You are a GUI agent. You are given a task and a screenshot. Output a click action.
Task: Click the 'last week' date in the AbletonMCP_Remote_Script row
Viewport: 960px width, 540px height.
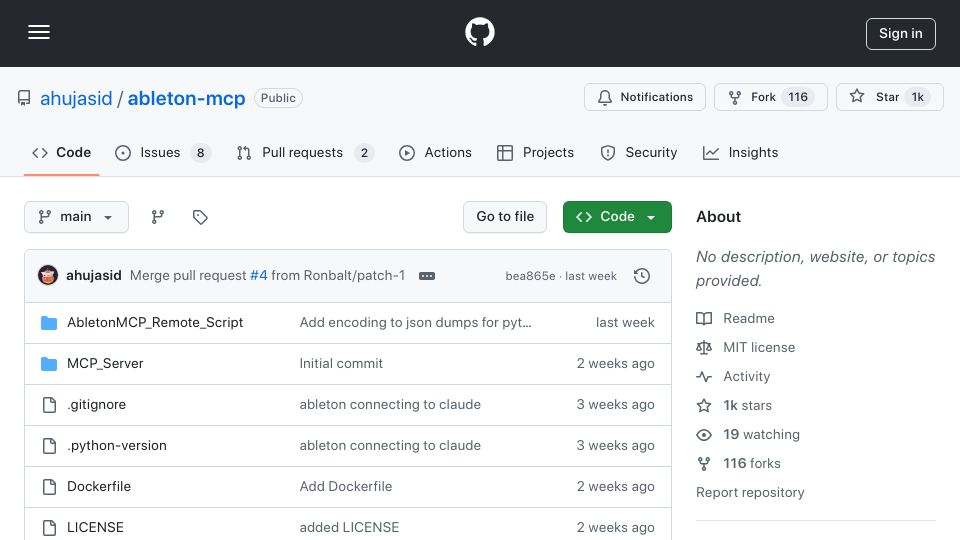point(625,323)
